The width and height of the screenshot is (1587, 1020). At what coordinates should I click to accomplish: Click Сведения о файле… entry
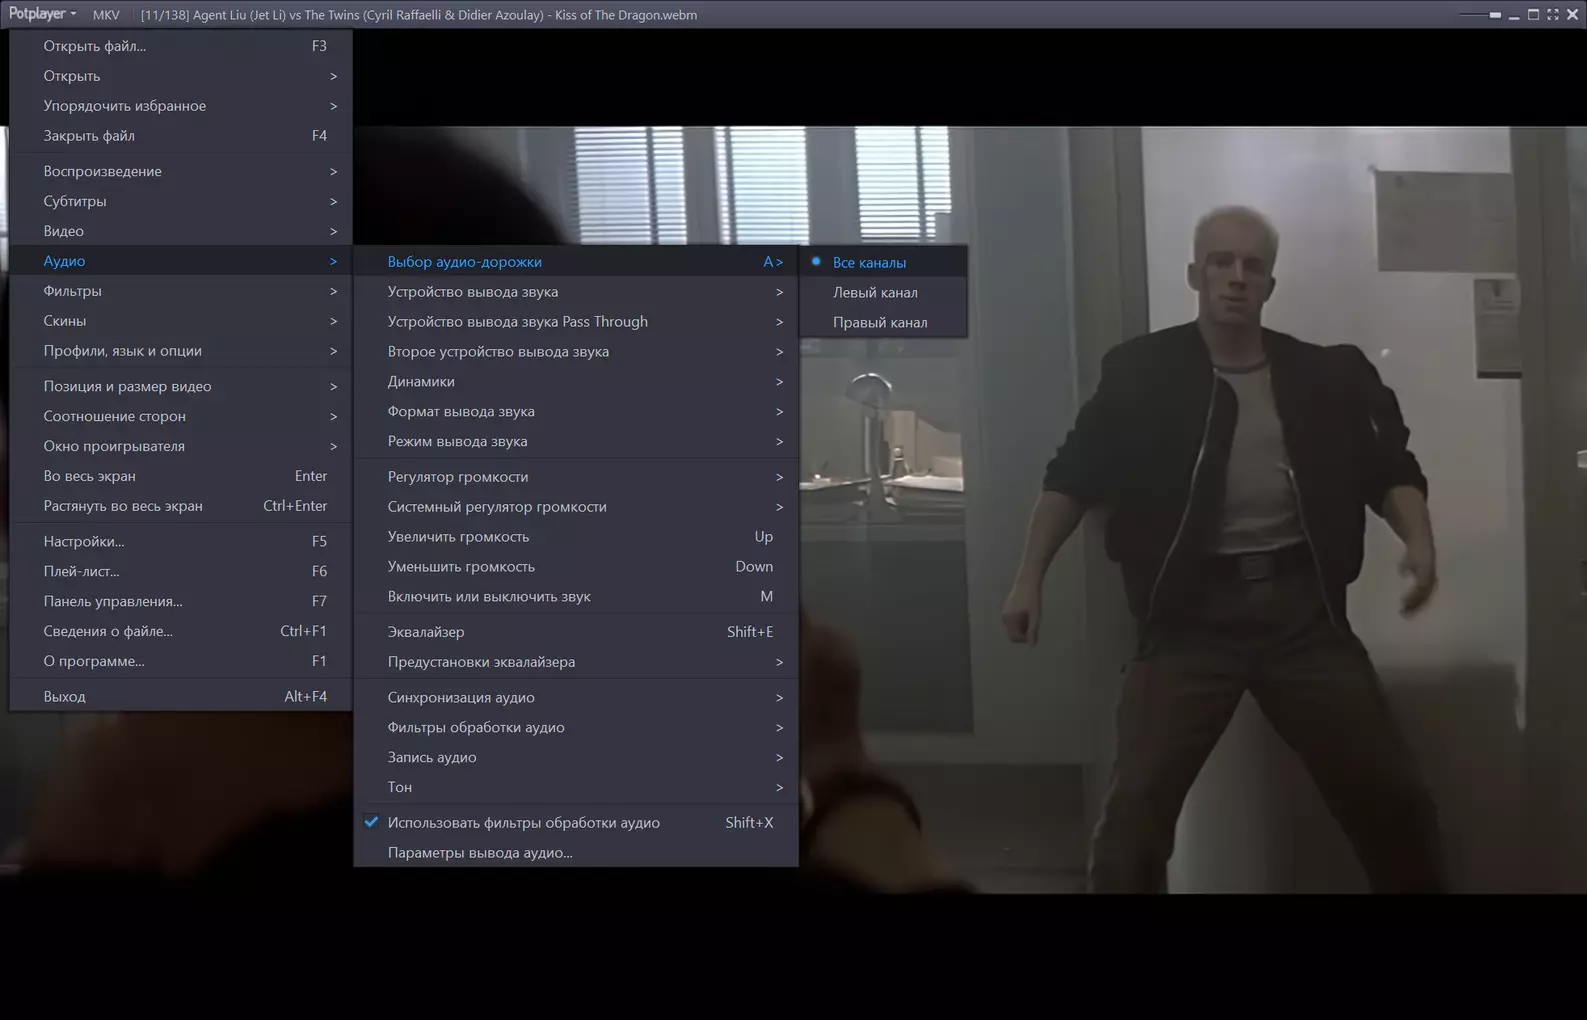[x=181, y=631]
